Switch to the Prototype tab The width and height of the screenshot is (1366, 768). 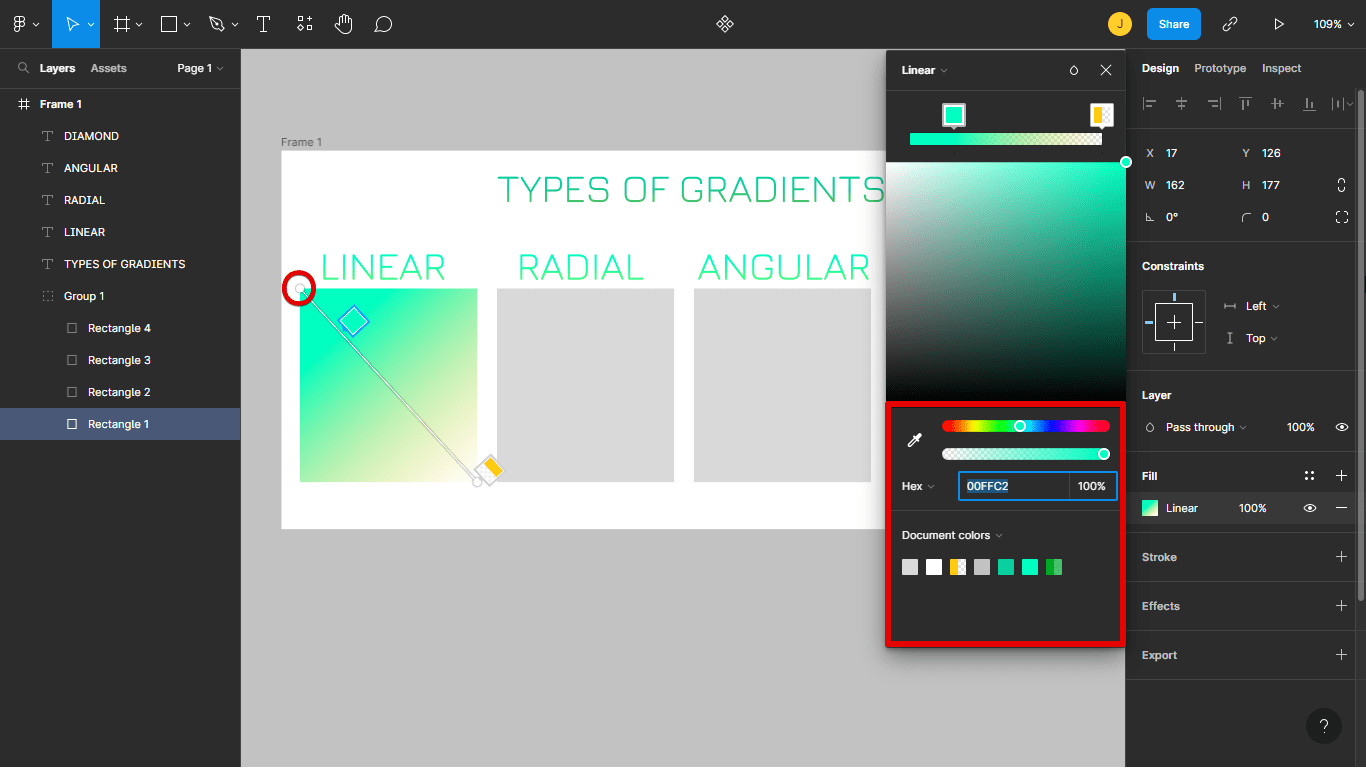(x=1220, y=68)
